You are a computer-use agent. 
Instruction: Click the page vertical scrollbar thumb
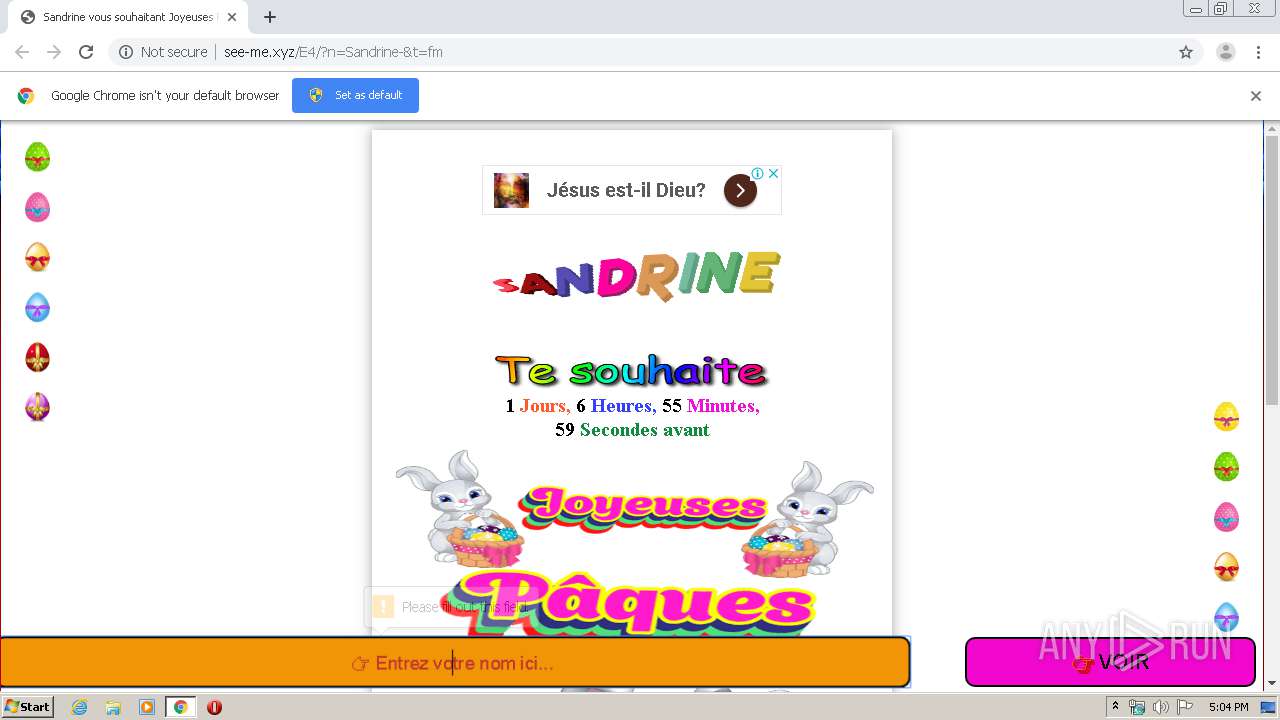[1272, 270]
